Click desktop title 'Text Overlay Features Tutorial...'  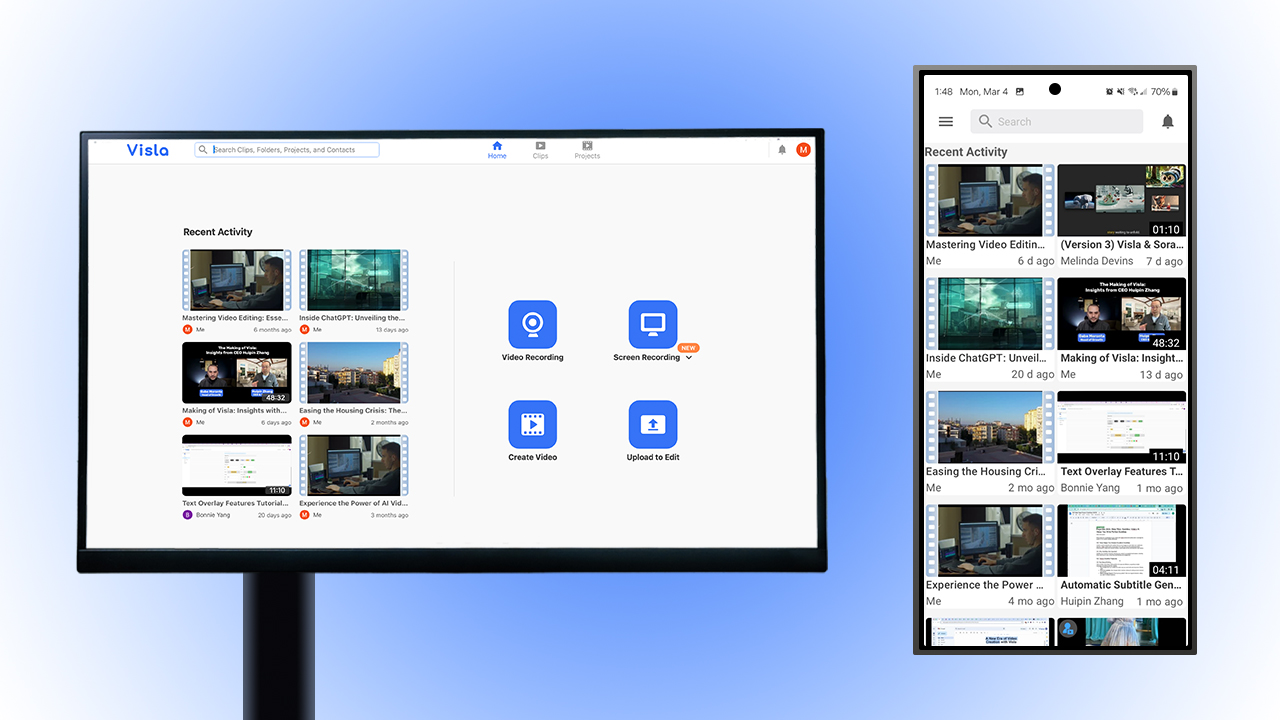pos(236,503)
